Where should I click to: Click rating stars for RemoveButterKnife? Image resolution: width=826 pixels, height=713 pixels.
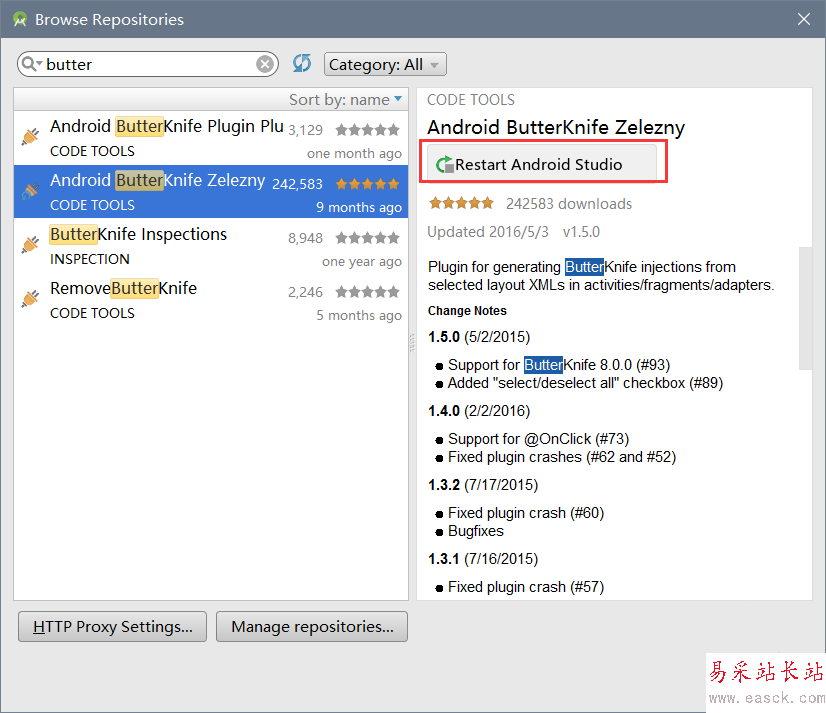[368, 292]
